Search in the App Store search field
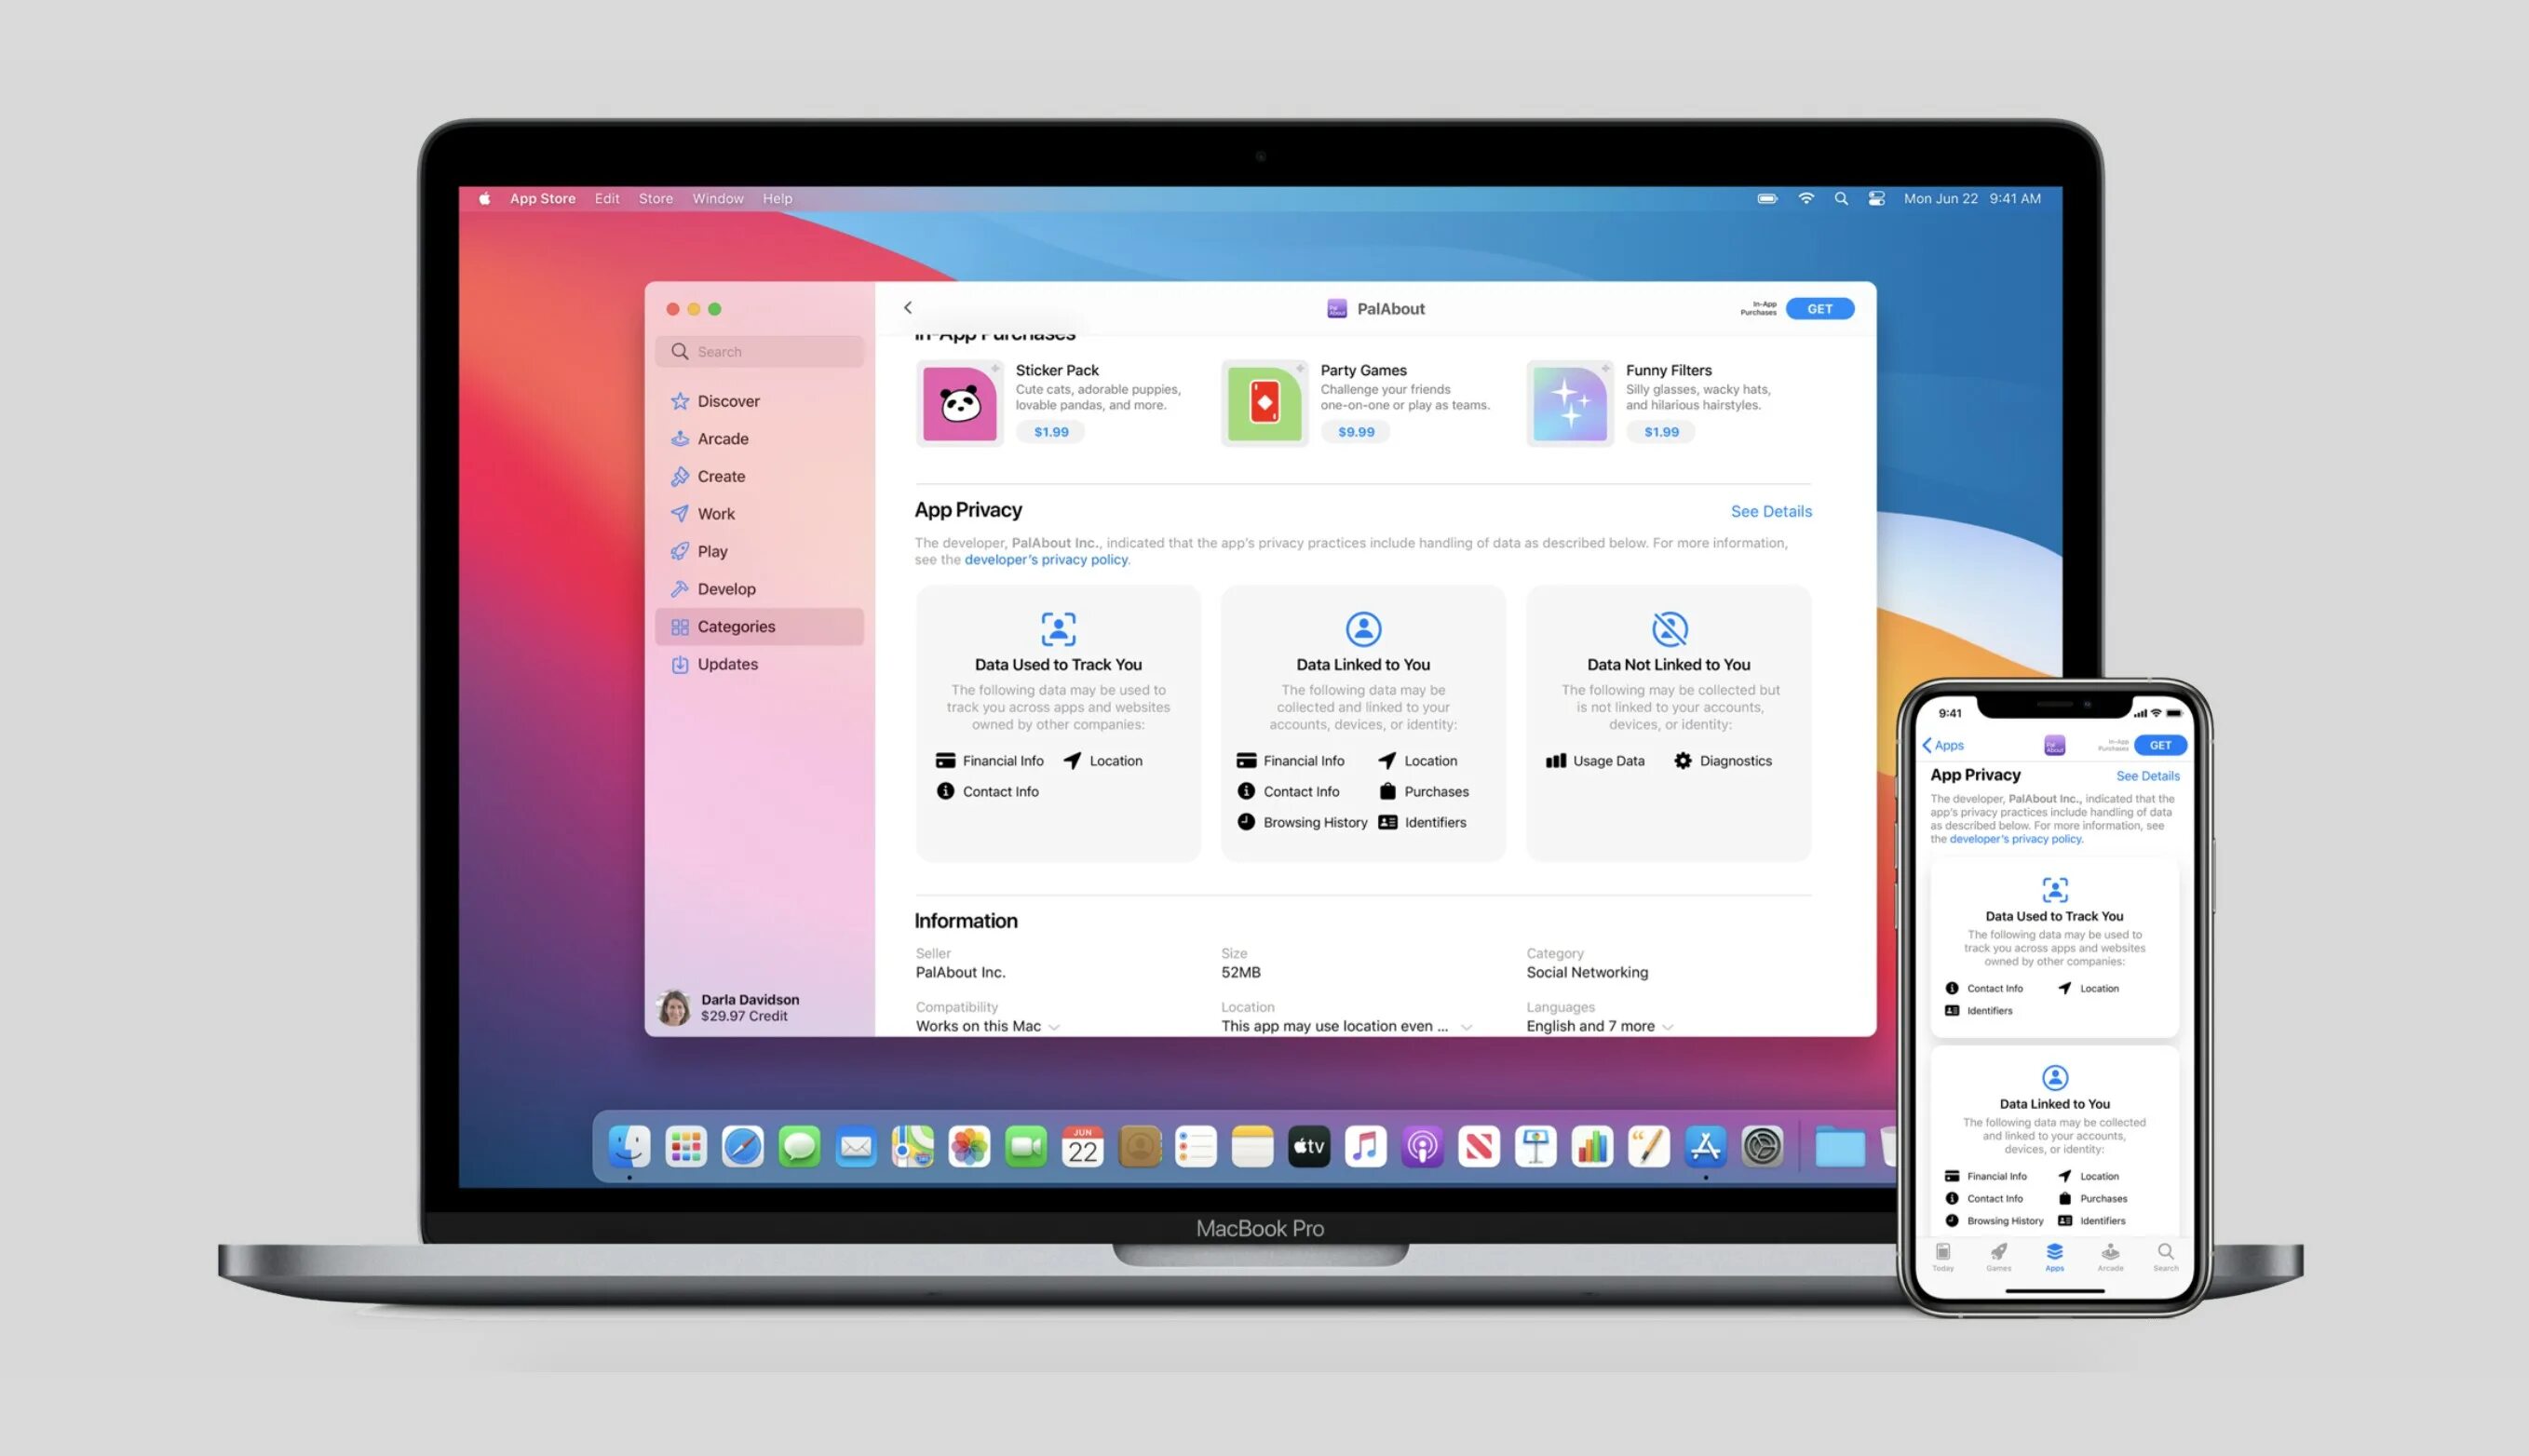Viewport: 2529px width, 1456px height. pyautogui.click(x=764, y=351)
